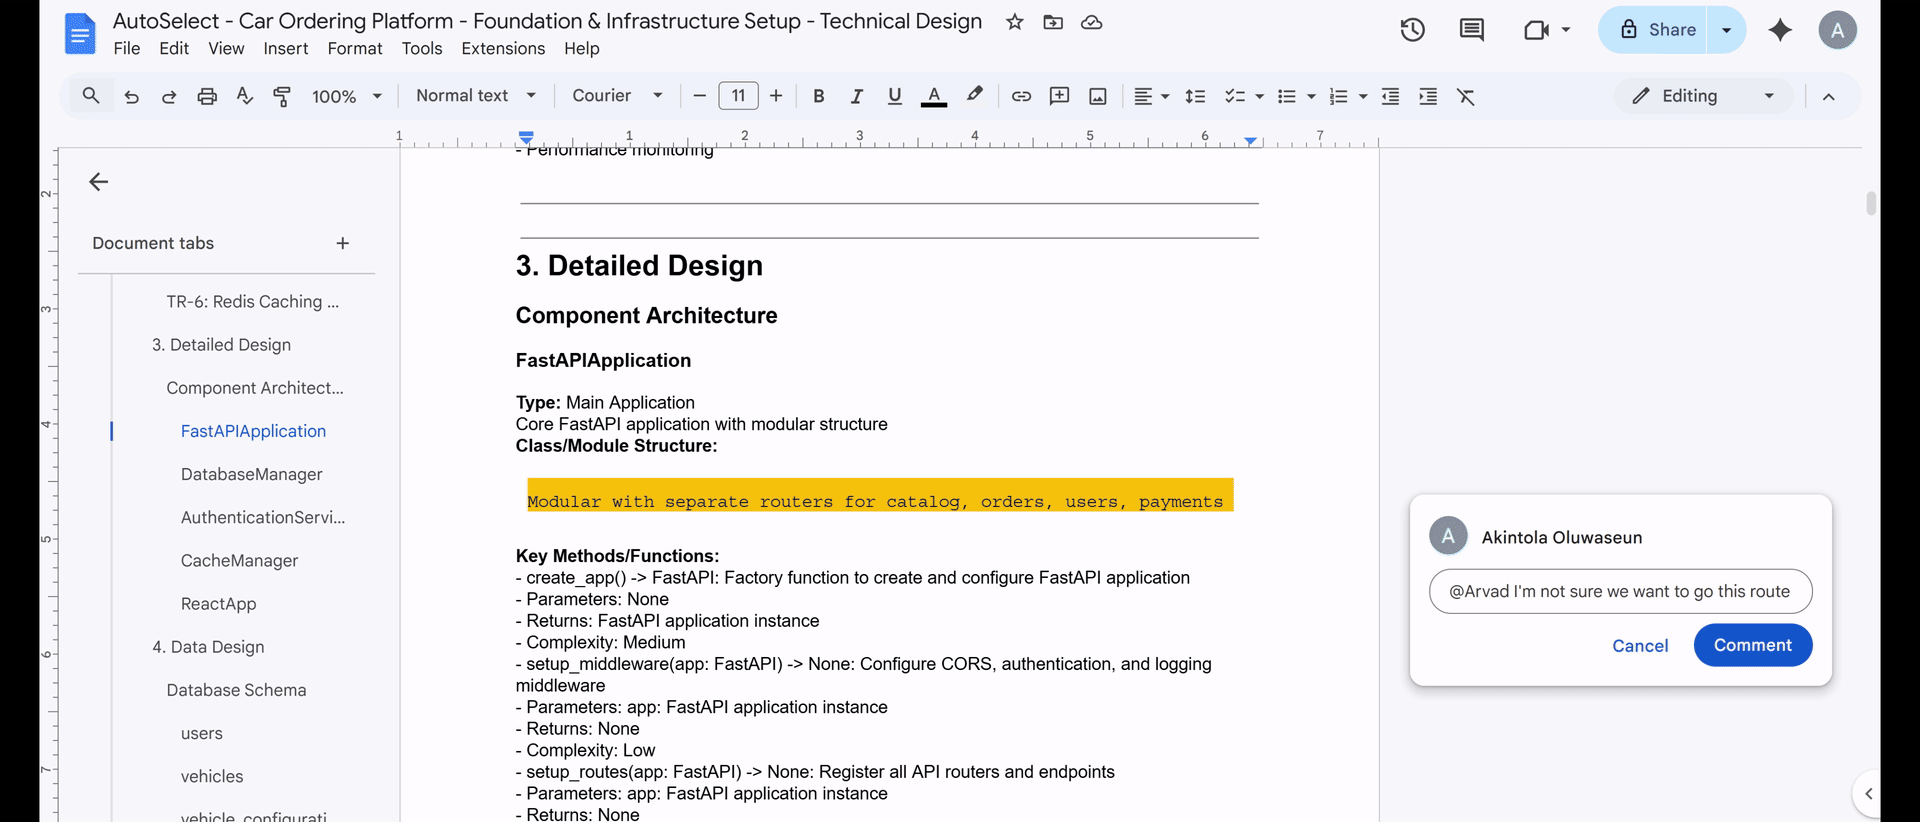Open the Courier font dropdown
This screenshot has width=1920, height=822.
(x=616, y=96)
